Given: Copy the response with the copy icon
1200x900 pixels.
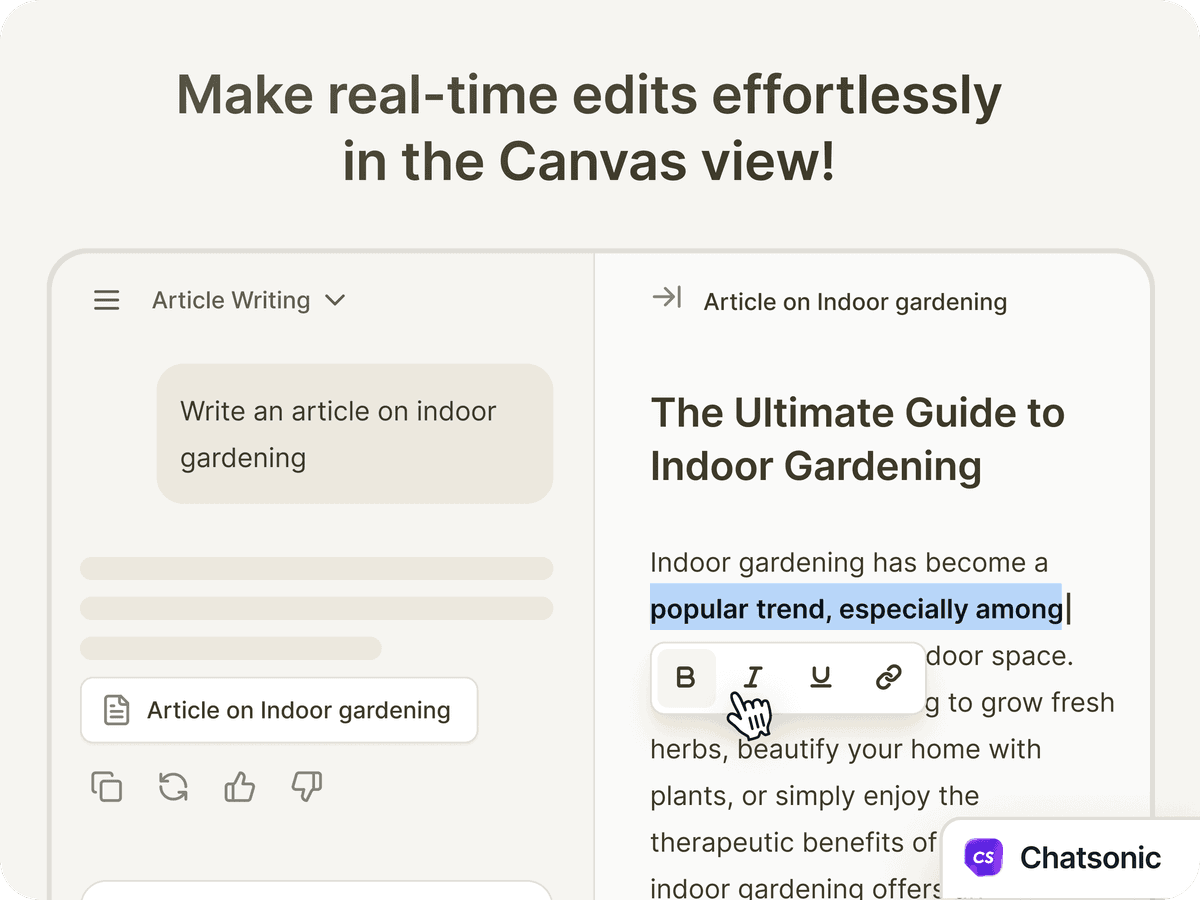Looking at the screenshot, I should click(106, 787).
